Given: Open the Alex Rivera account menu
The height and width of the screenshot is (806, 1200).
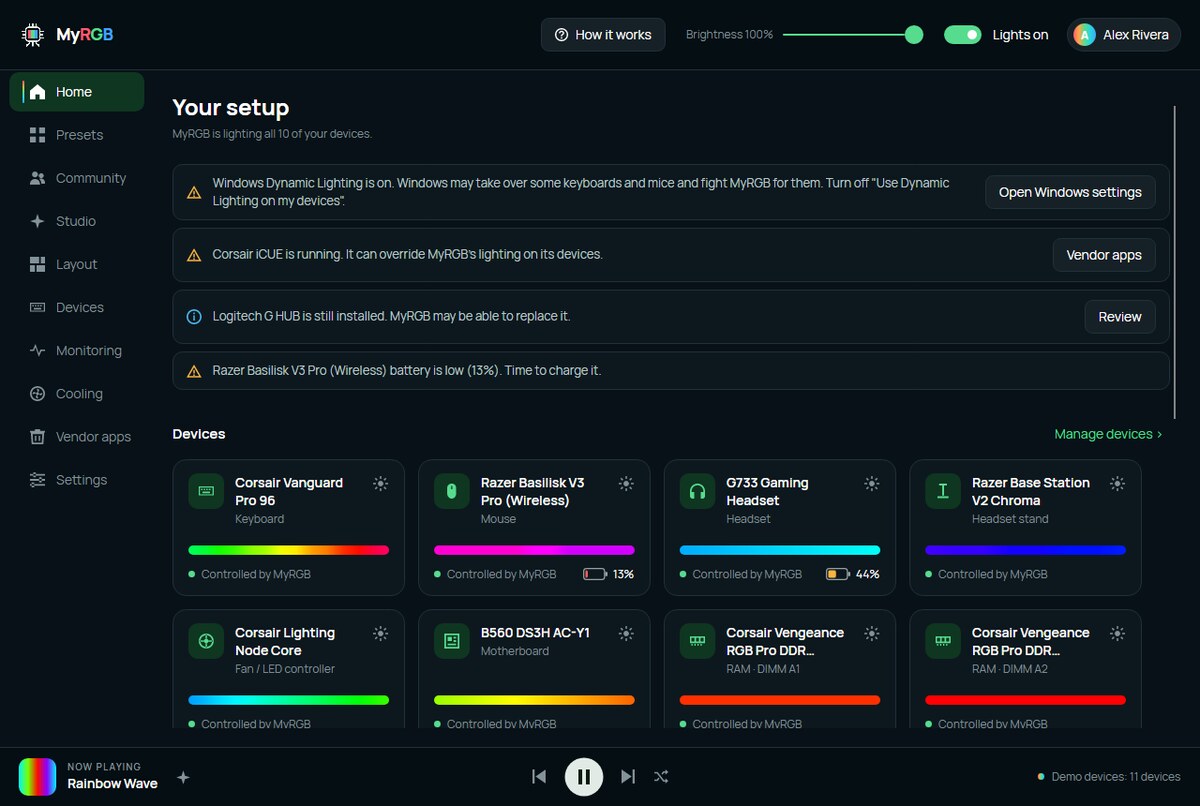Looking at the screenshot, I should pyautogui.click(x=1124, y=35).
